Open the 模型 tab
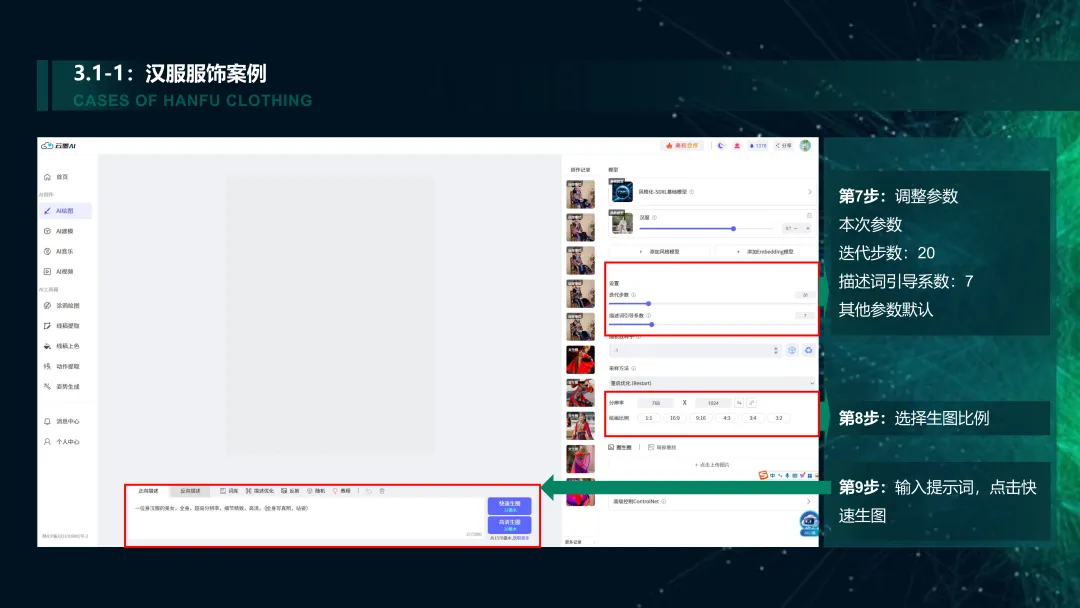1080x608 pixels. point(613,169)
